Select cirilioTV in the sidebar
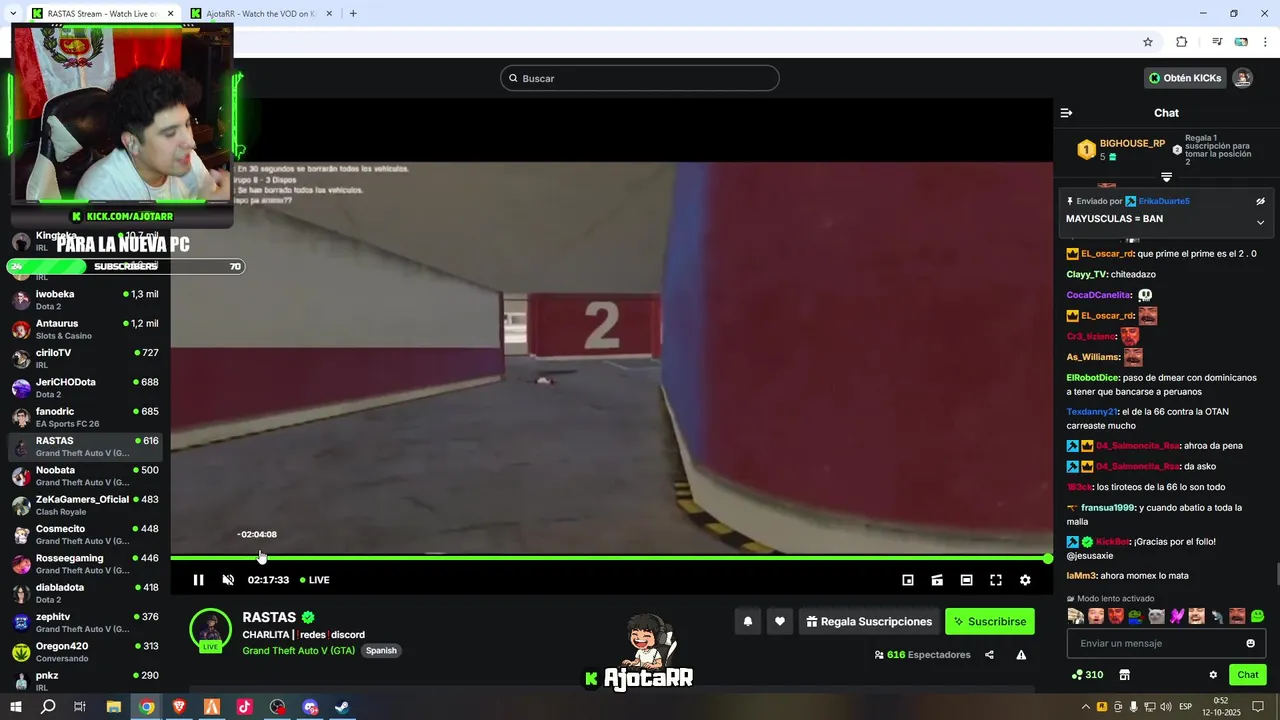 click(85, 358)
